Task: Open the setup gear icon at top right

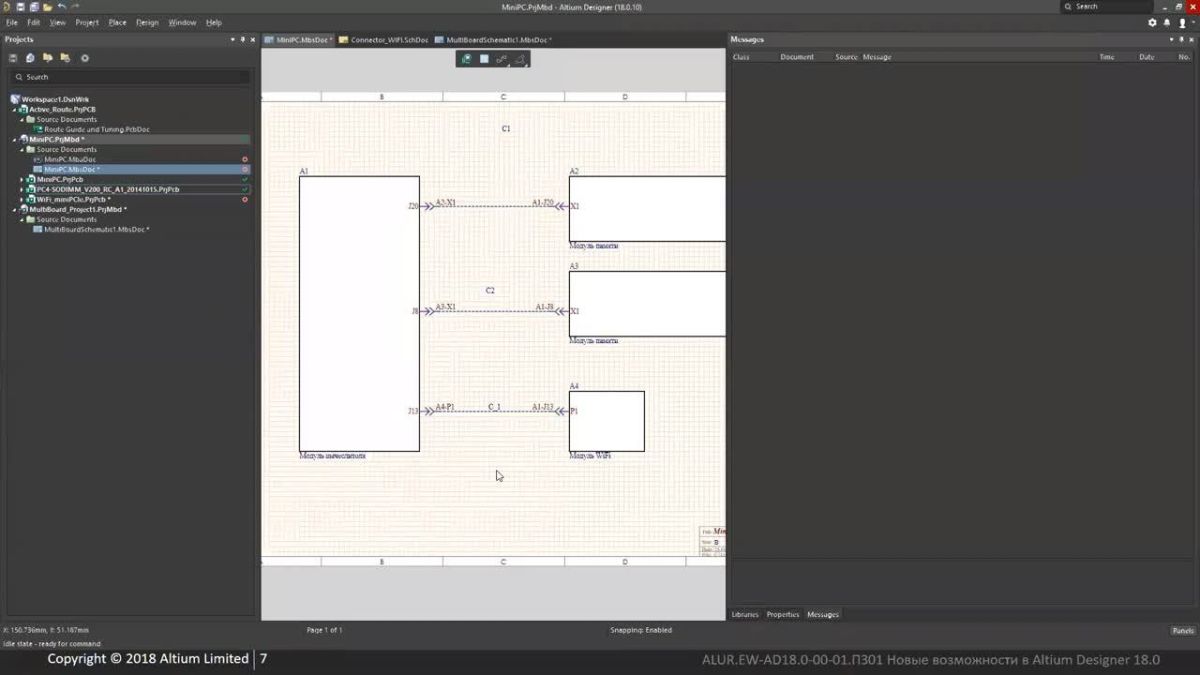Action: (1153, 22)
